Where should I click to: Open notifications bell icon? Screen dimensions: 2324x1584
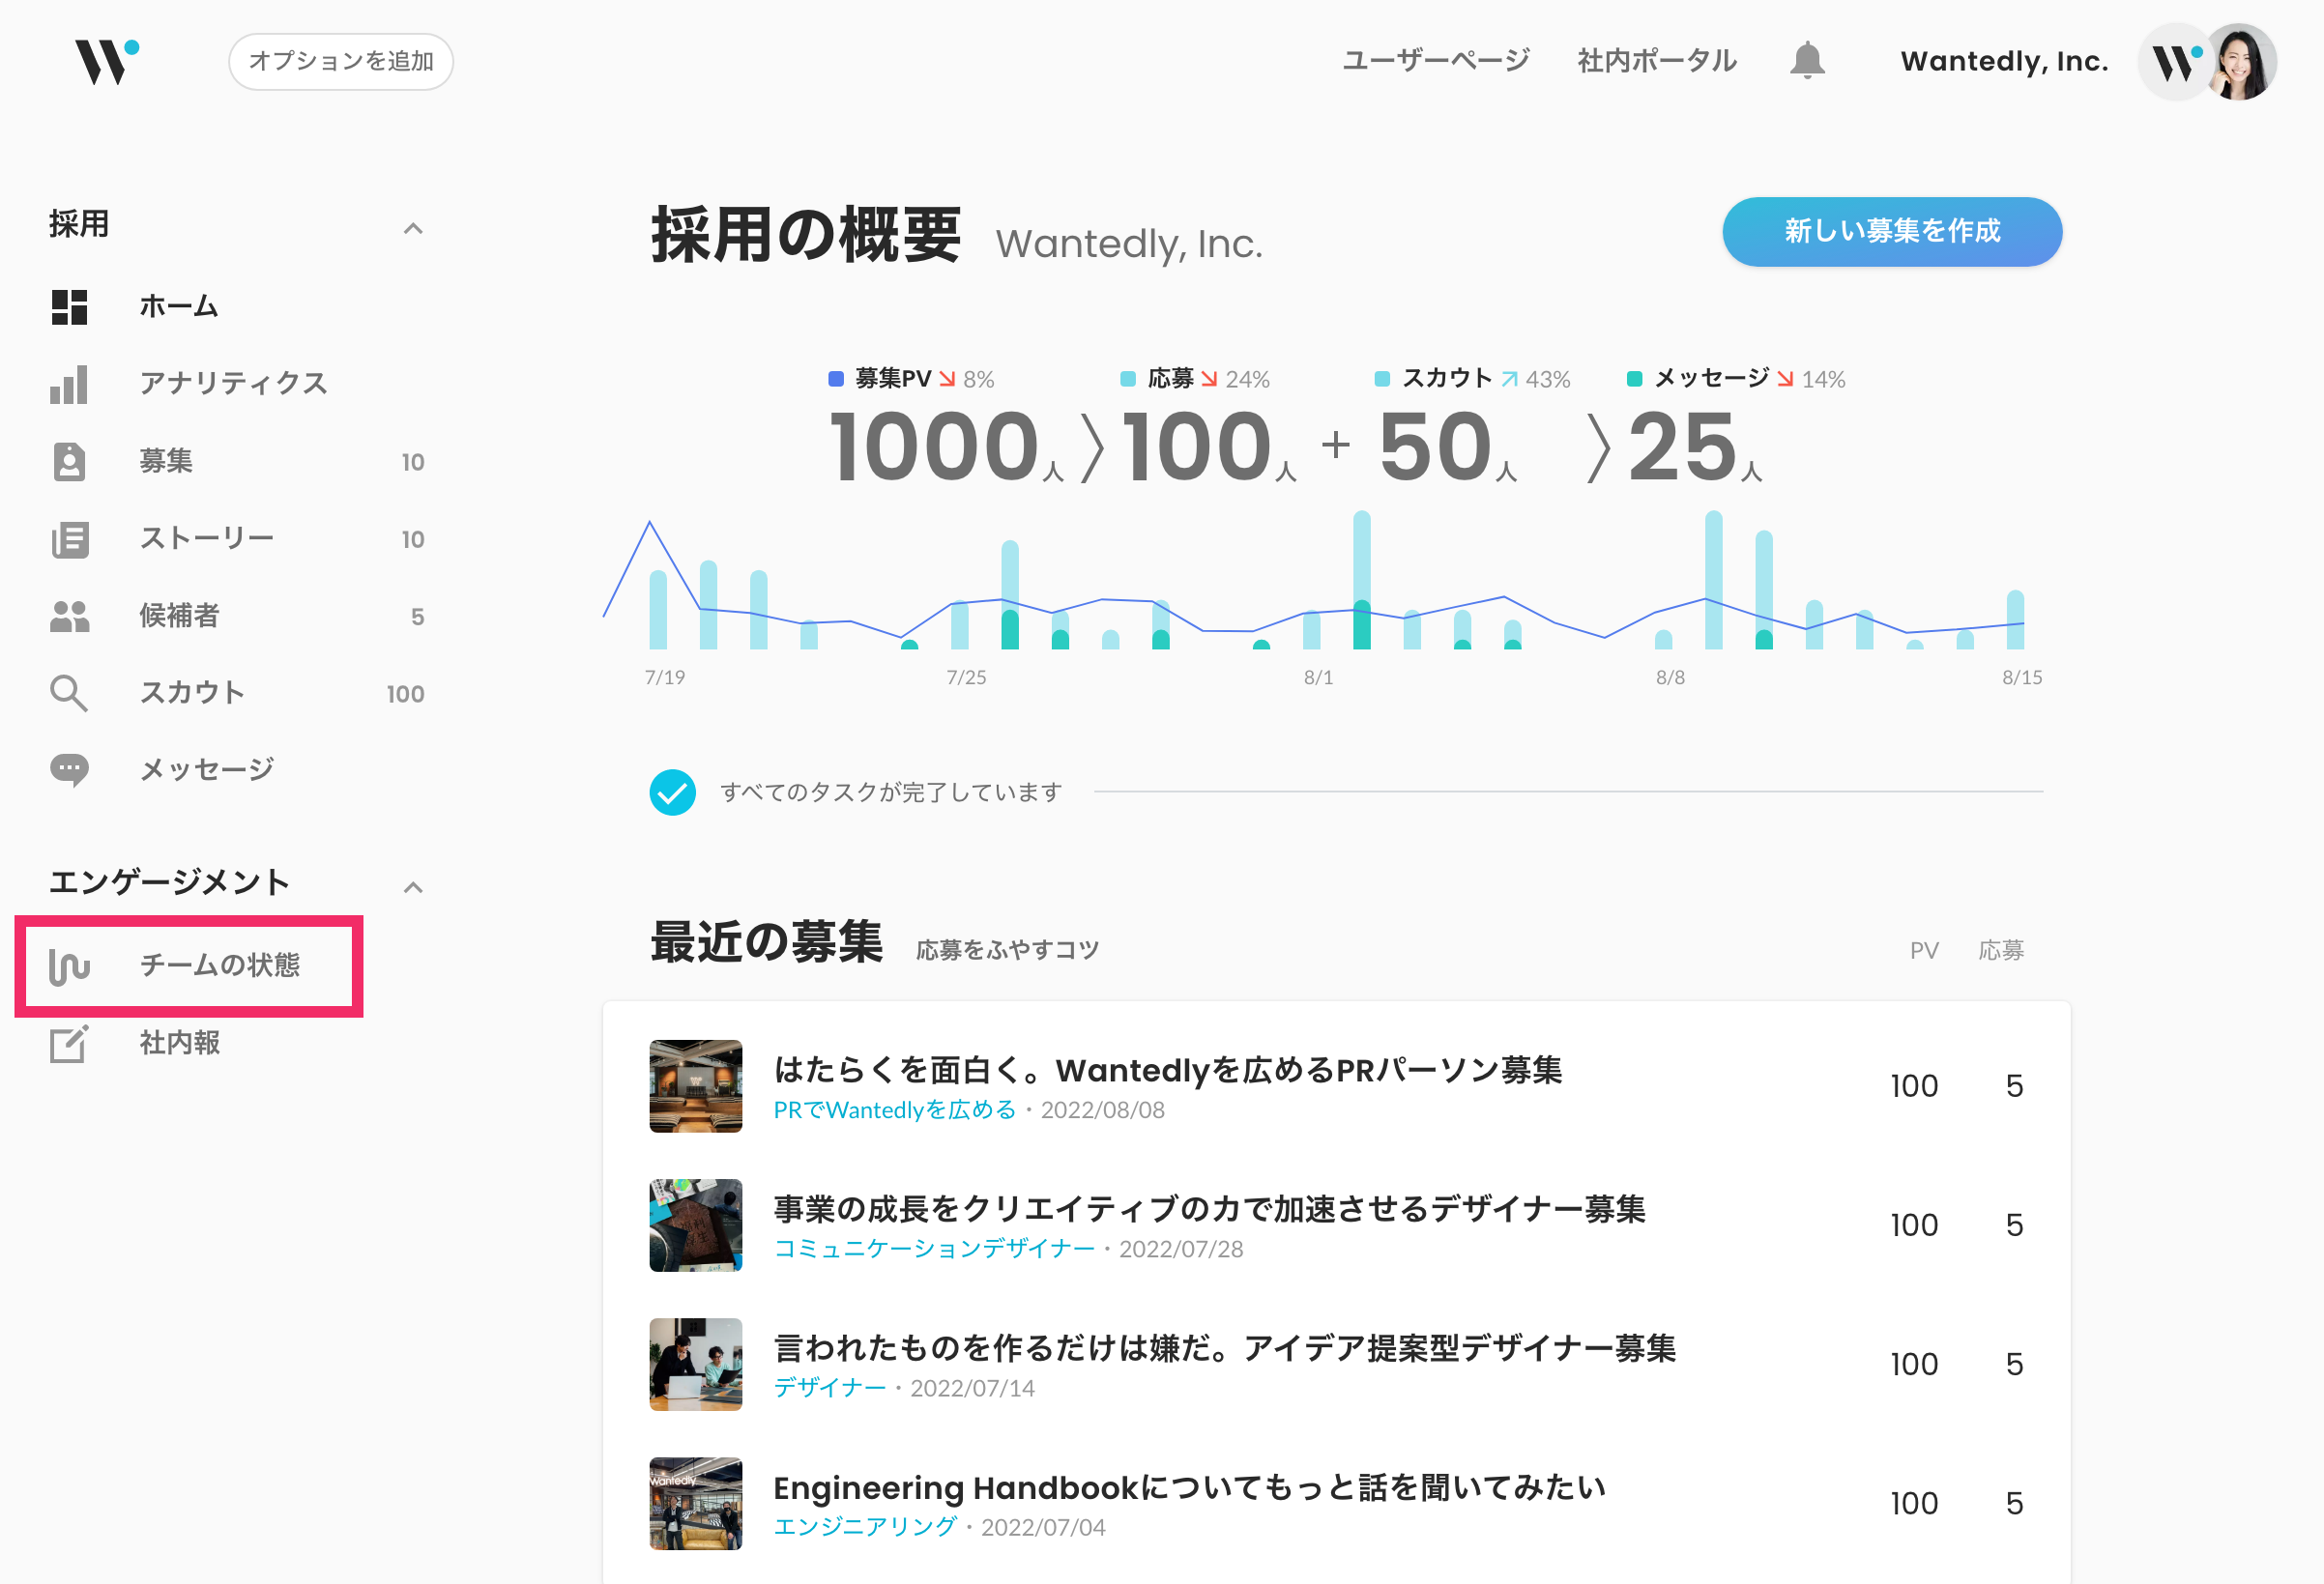1807,61
